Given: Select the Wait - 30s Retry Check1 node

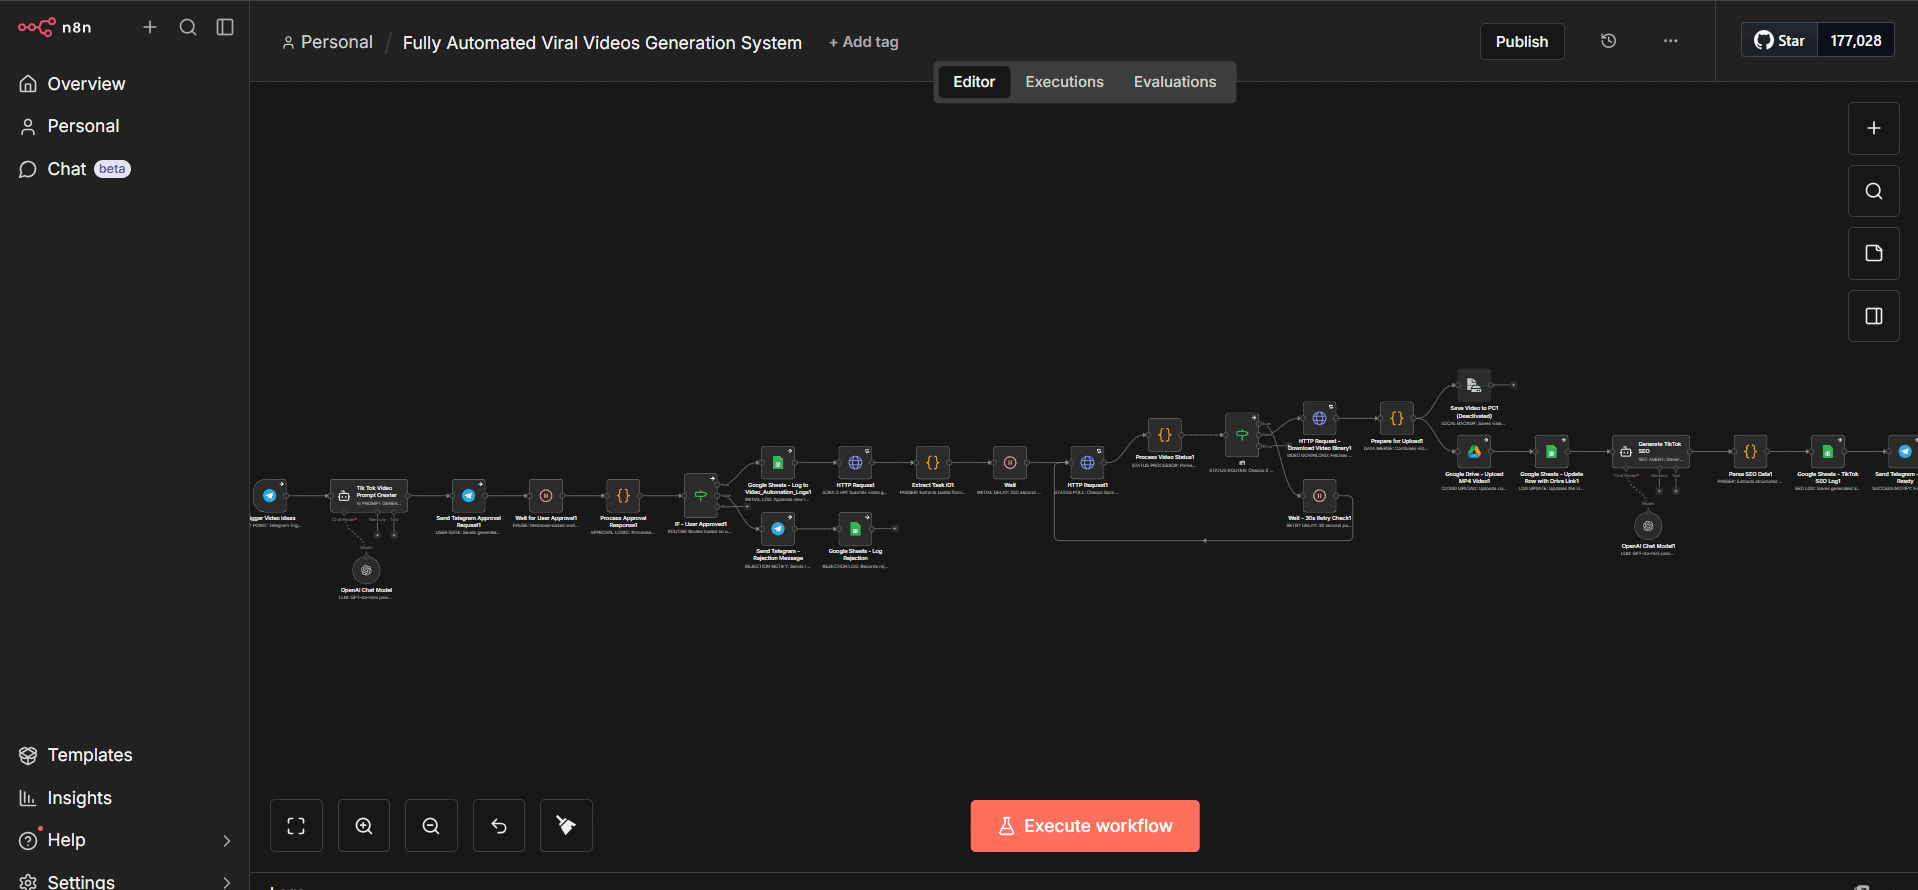Looking at the screenshot, I should click(1320, 496).
